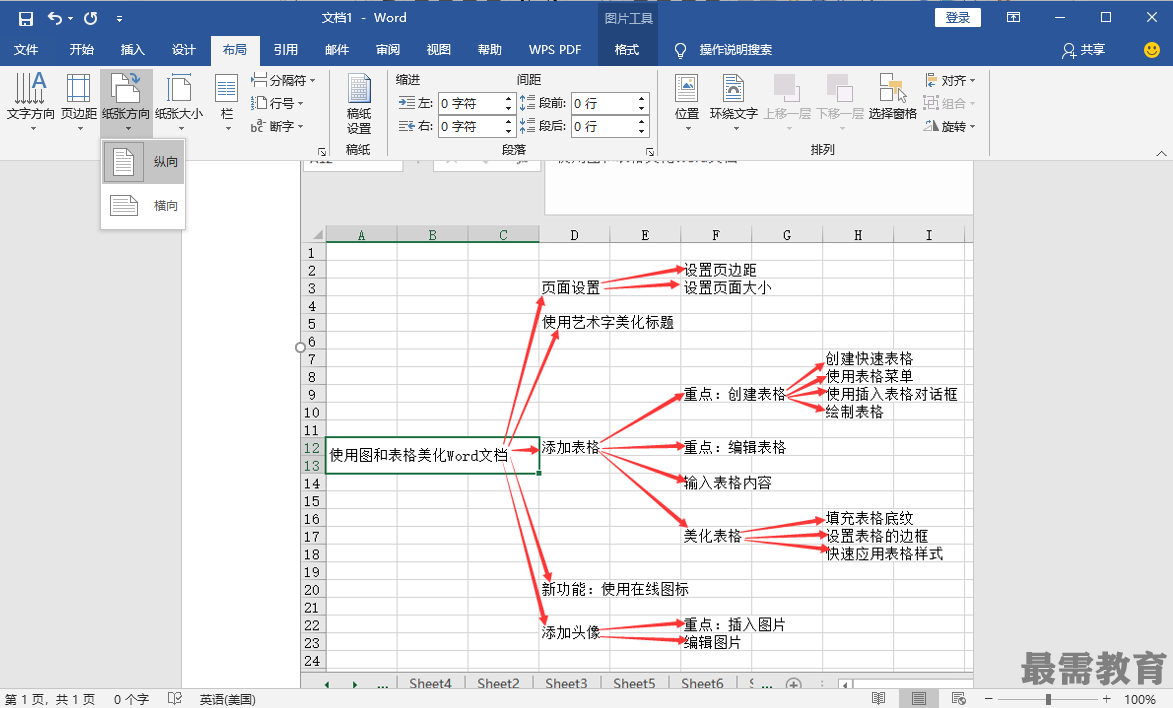Open the page setup dialog launcher
This screenshot has height=708, width=1173.
point(322,151)
